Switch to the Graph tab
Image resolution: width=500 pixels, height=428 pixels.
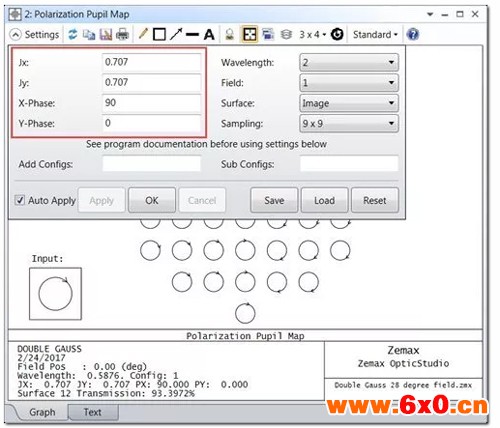click(42, 412)
